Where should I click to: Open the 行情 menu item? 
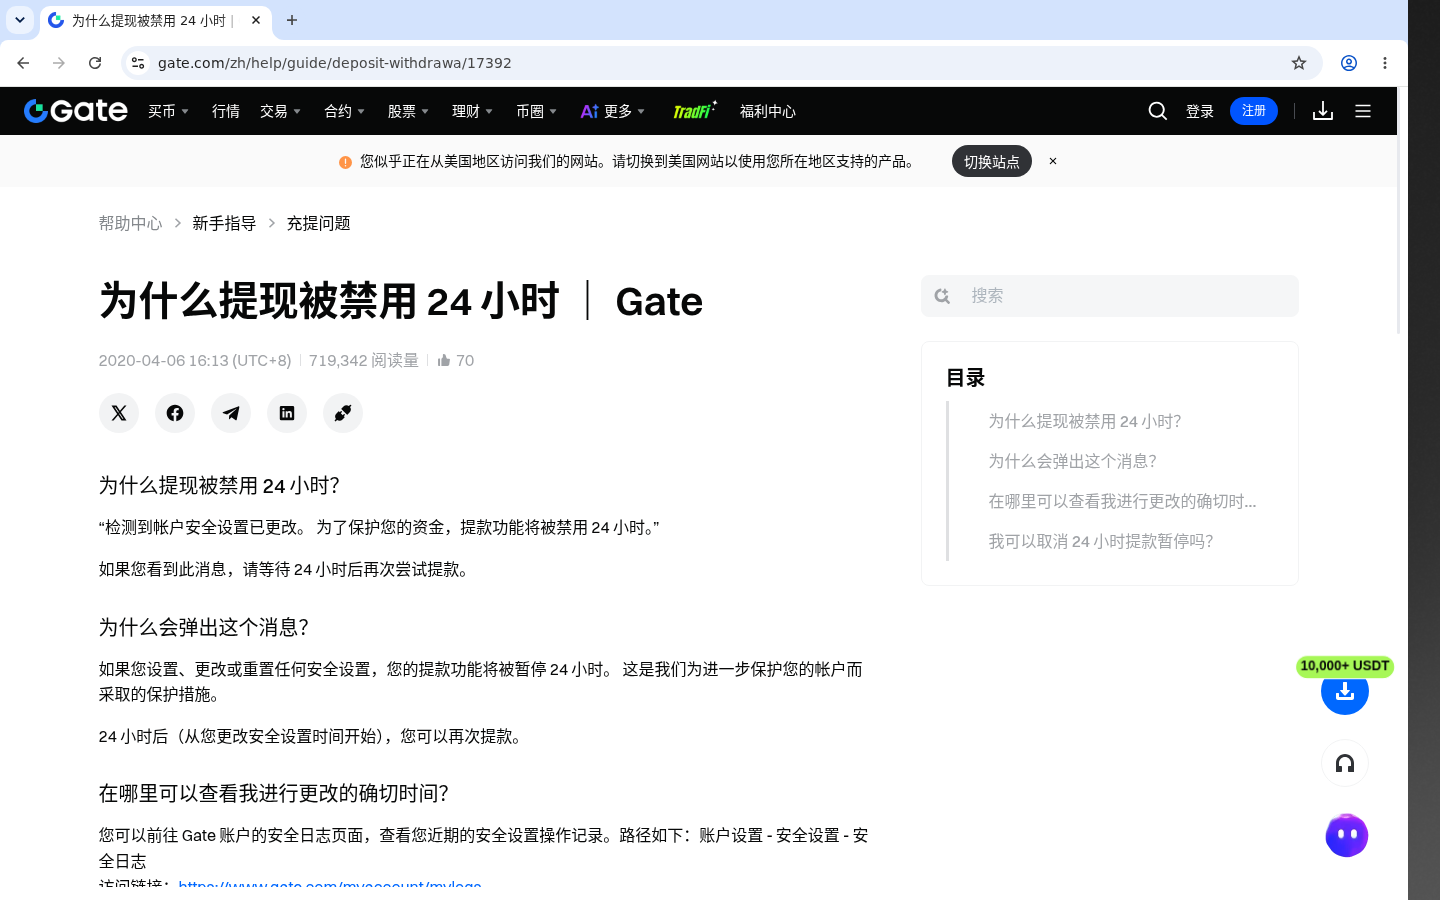[226, 111]
